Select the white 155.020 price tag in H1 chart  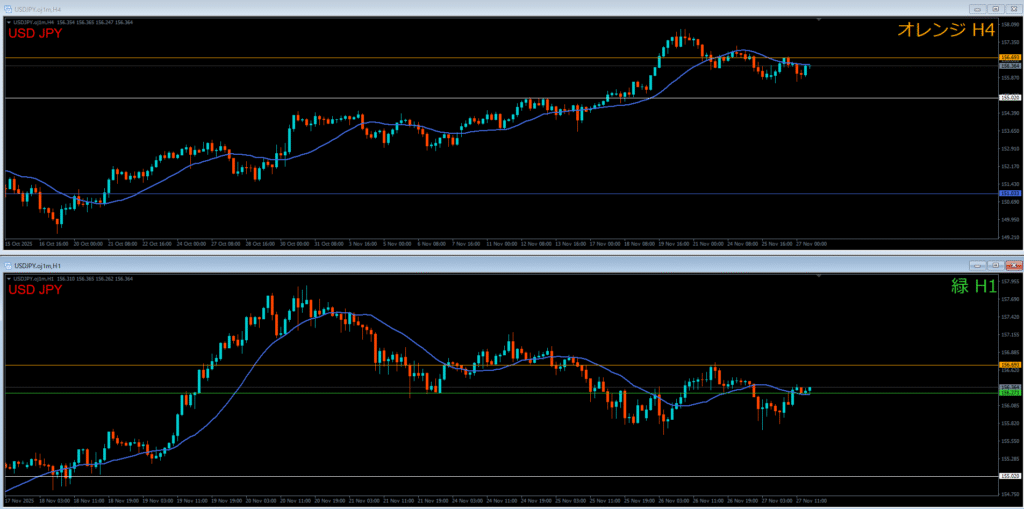[1011, 476]
